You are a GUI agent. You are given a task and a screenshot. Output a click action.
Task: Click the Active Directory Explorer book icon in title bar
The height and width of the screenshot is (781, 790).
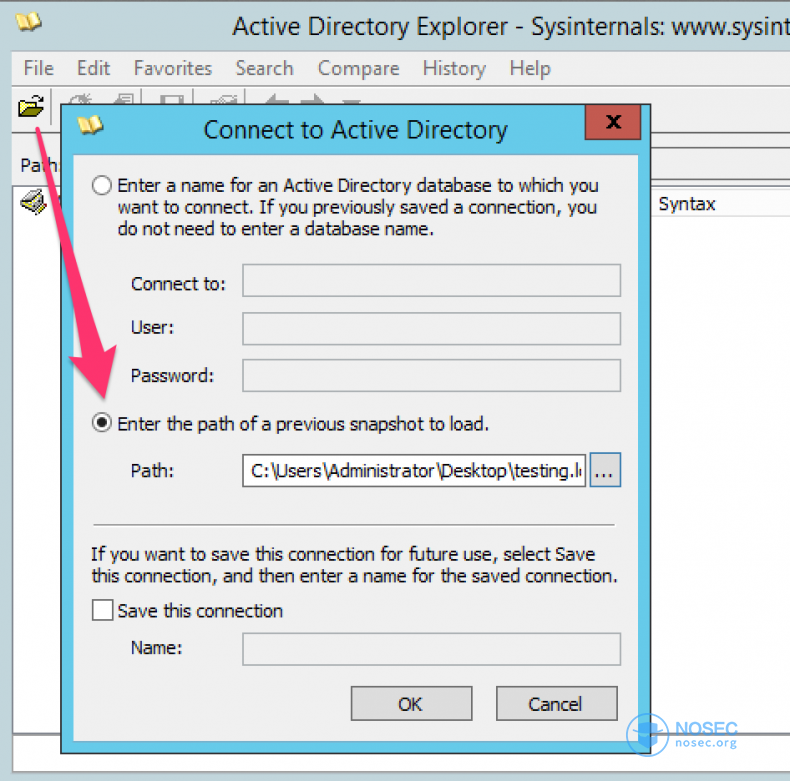pyautogui.click(x=28, y=22)
